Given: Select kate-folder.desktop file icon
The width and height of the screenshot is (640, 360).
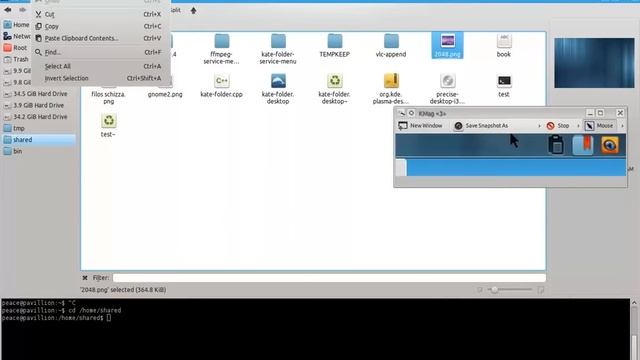Looking at the screenshot, I should (278, 81).
